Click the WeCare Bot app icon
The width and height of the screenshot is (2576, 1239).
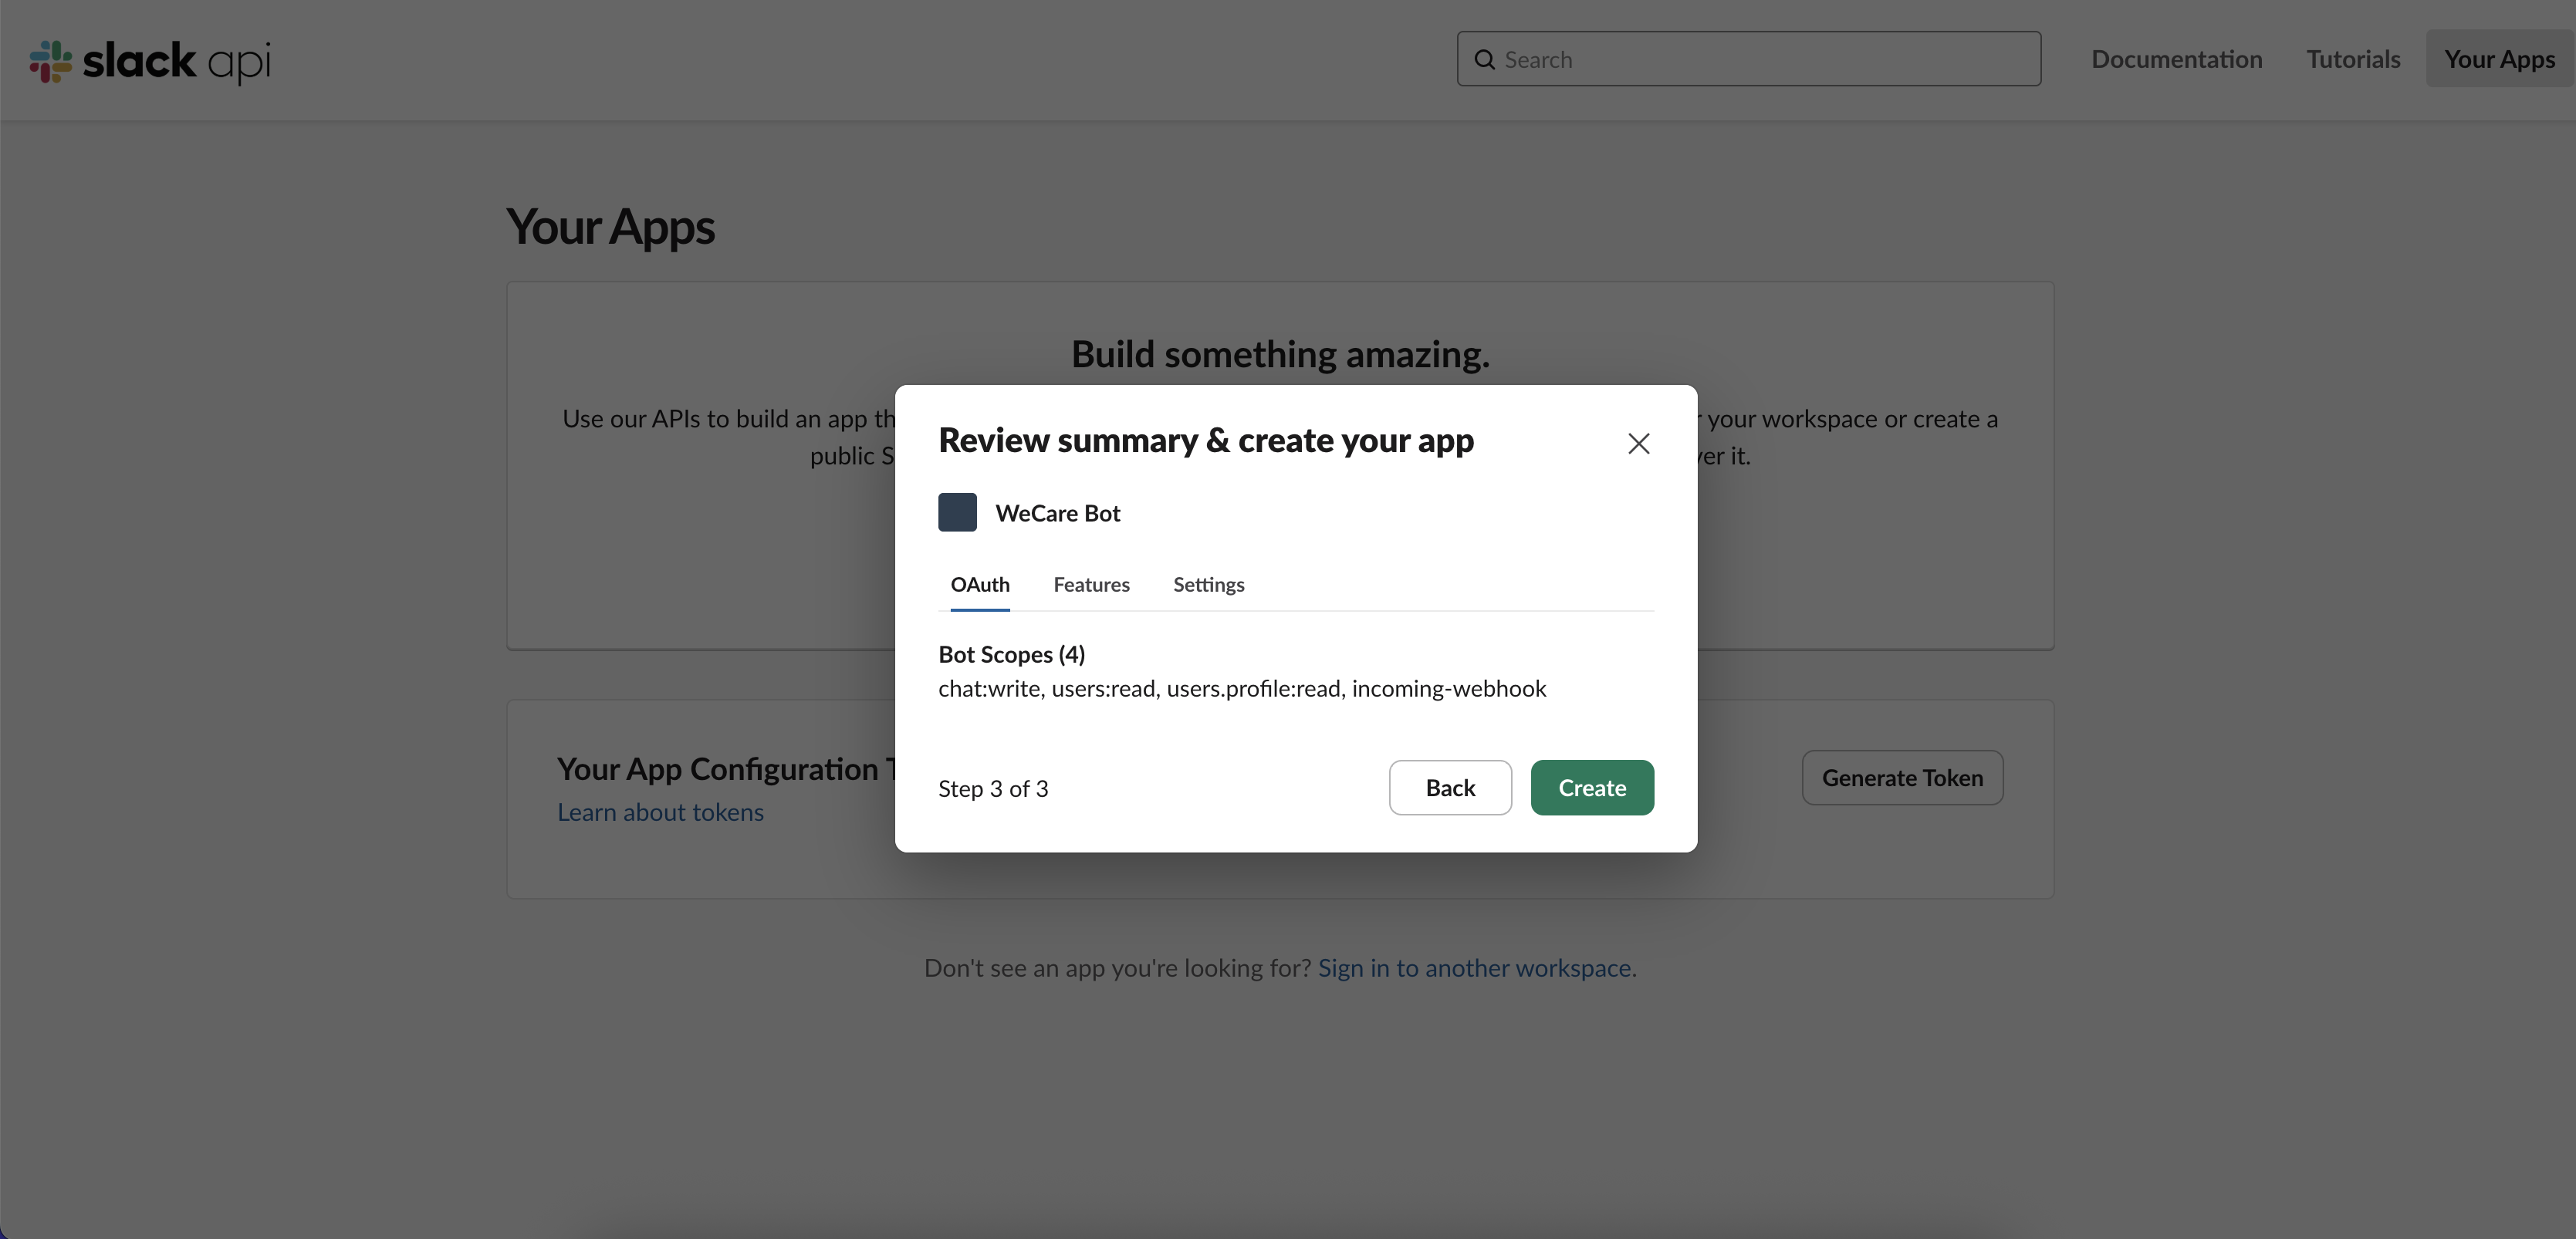(x=957, y=512)
